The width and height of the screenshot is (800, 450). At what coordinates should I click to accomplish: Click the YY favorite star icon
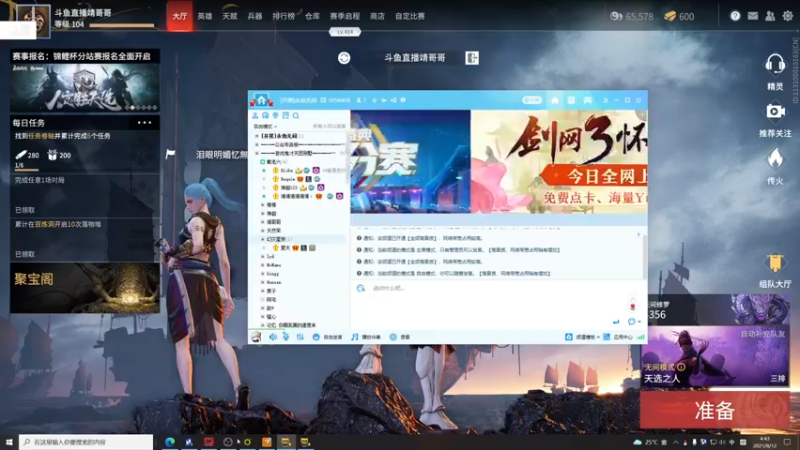click(x=374, y=100)
